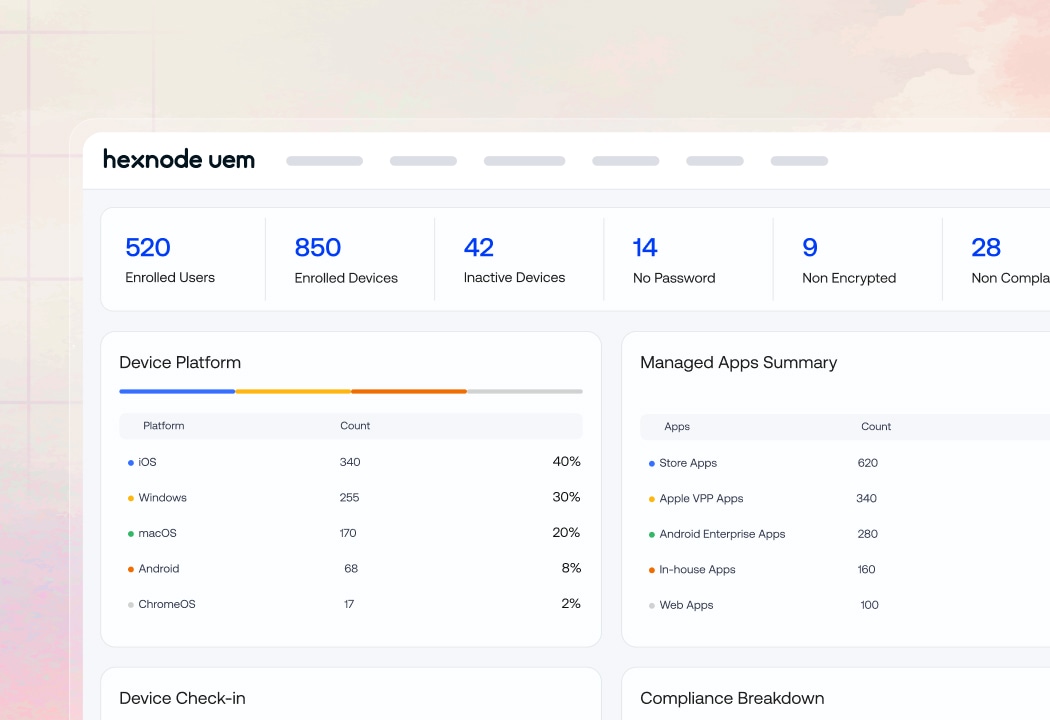Image resolution: width=1050 pixels, height=720 pixels.
Task: Click the Count header in Device Platform
Action: pyautogui.click(x=355, y=426)
